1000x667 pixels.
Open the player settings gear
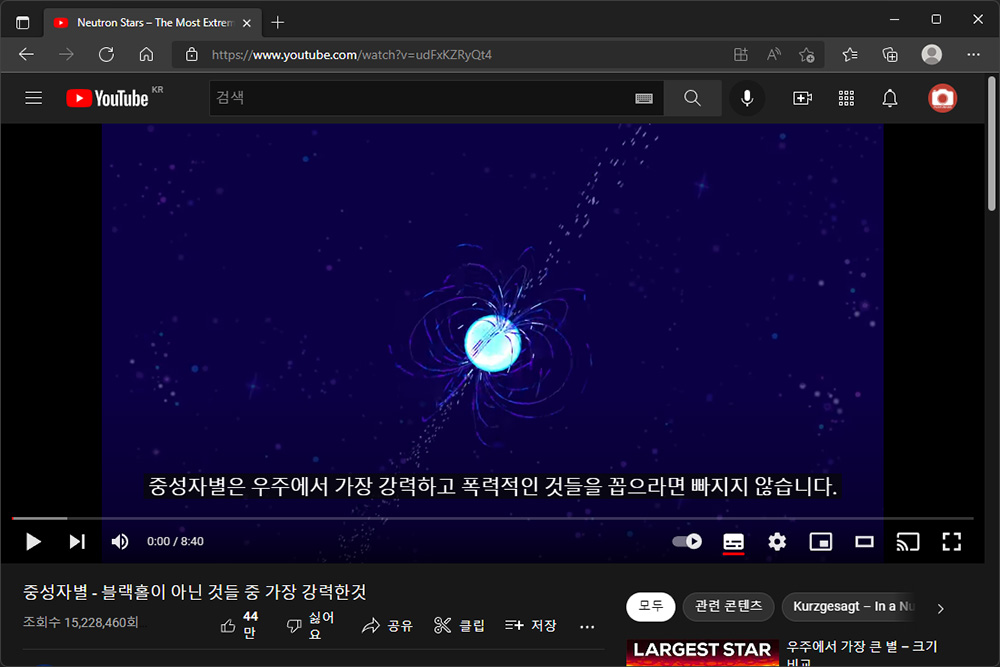(x=777, y=541)
